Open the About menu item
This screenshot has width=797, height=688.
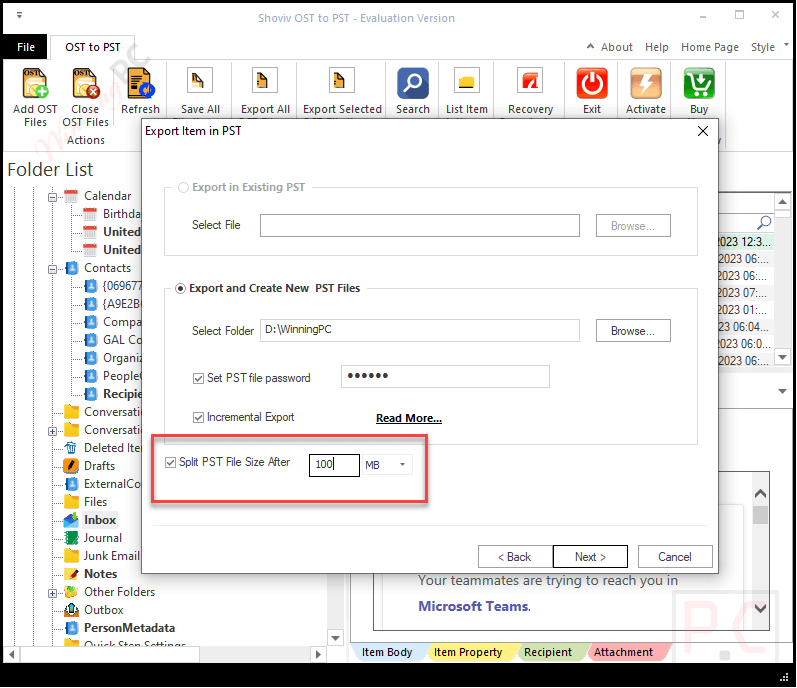tap(617, 47)
